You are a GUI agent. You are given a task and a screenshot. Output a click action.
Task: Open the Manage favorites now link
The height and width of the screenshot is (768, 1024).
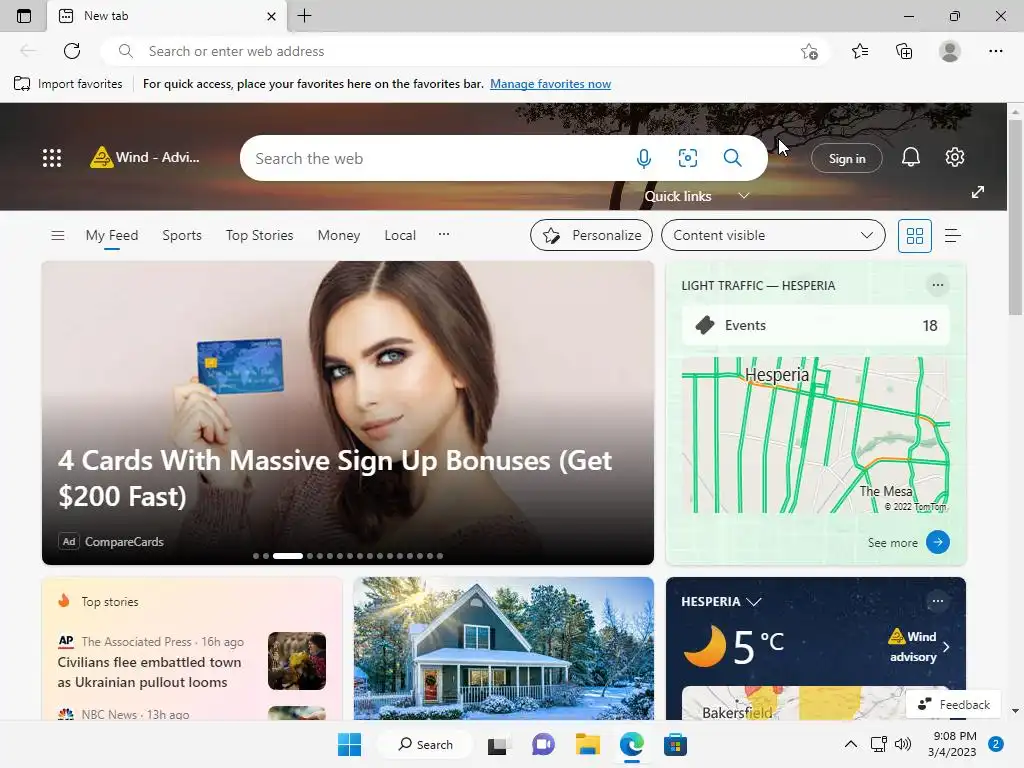(x=551, y=84)
